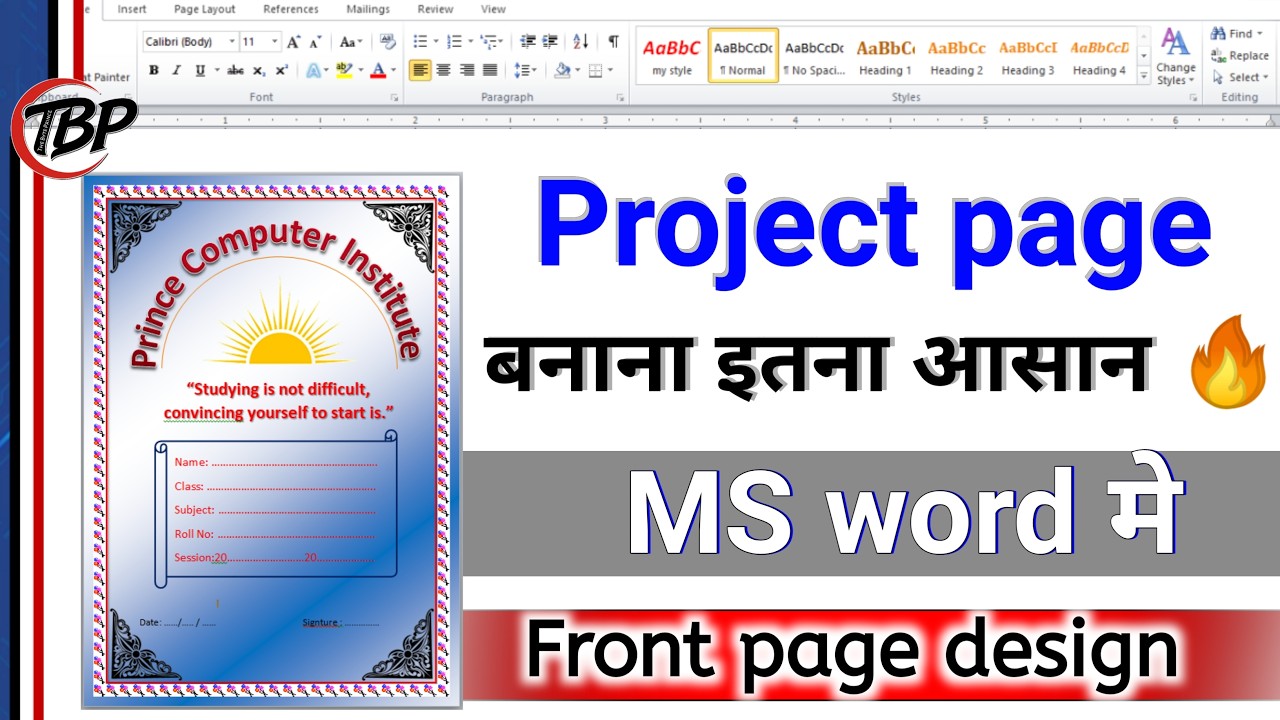Screen dimensions: 1280x720
Task: Open font color dropdown arrow
Action: pyautogui.click(x=392, y=70)
